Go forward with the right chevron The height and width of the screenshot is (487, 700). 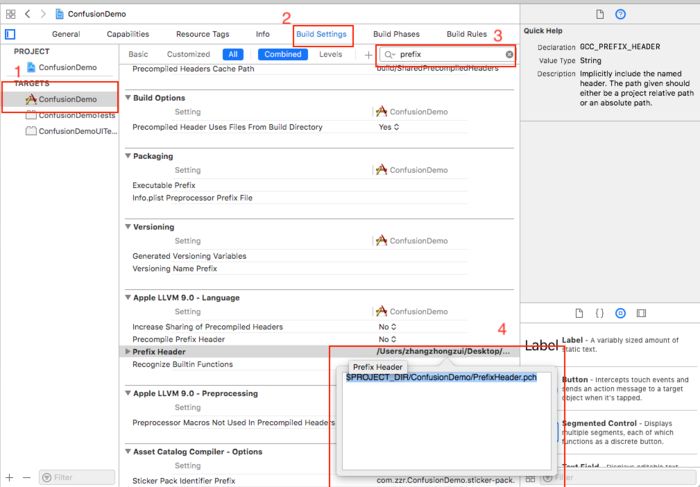(43, 14)
